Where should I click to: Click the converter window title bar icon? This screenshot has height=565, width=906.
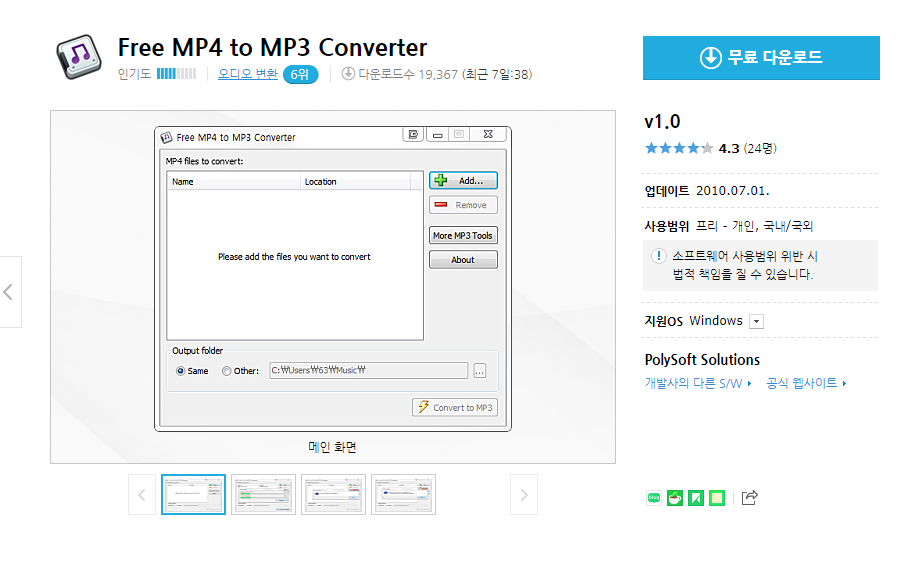[x=166, y=137]
